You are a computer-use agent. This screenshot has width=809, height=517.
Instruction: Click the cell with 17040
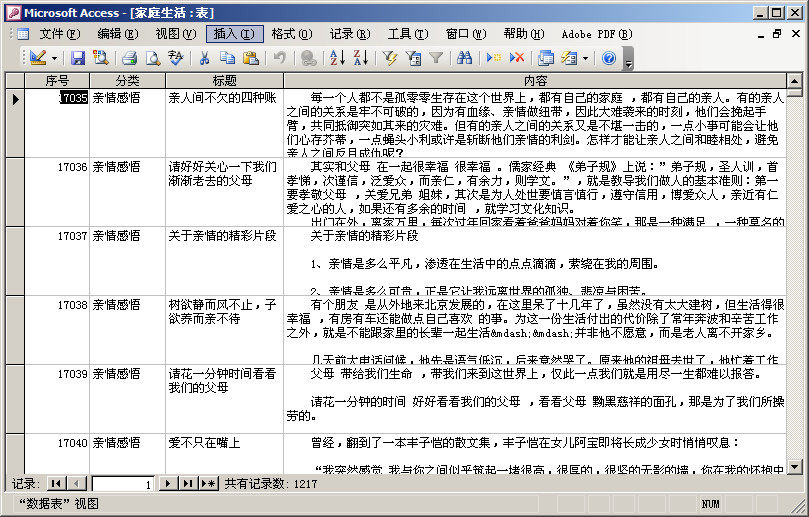[57, 454]
